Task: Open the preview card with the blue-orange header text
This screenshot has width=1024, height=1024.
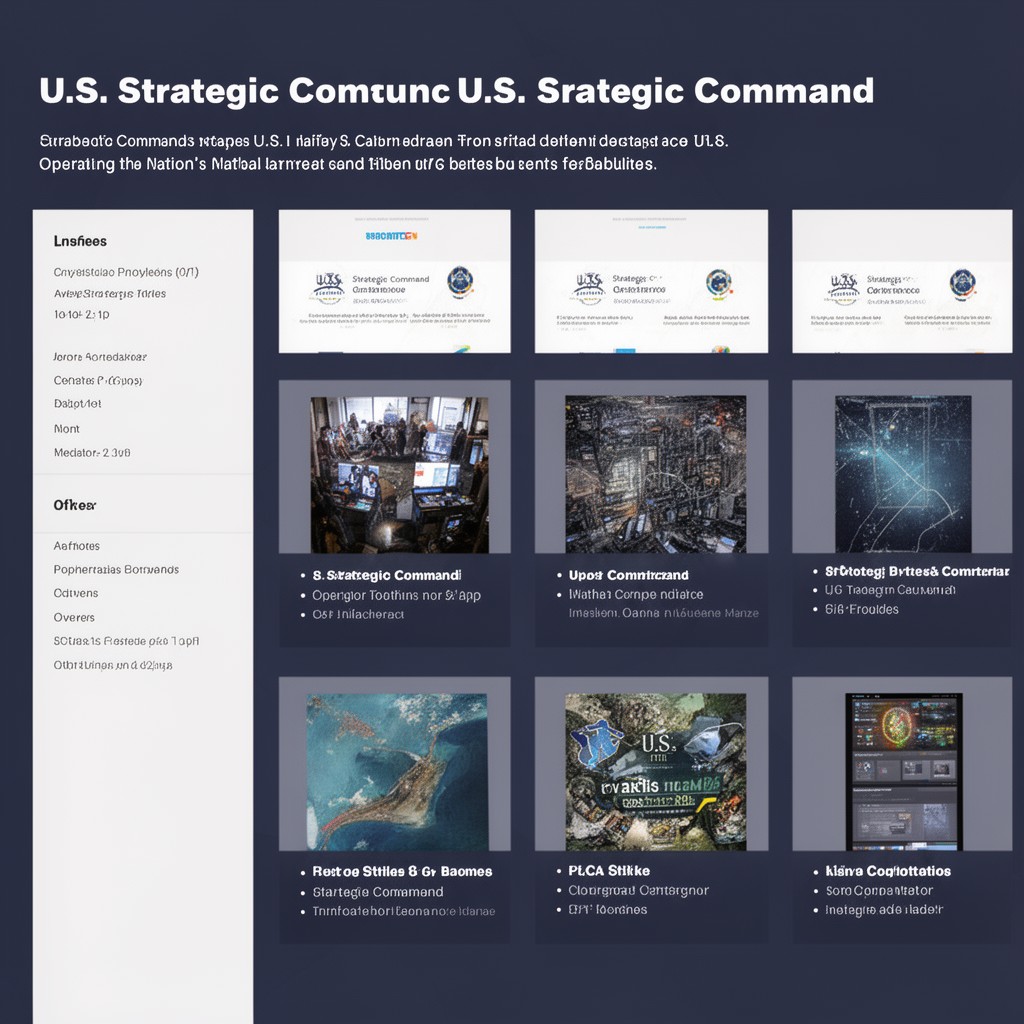Action: click(394, 281)
